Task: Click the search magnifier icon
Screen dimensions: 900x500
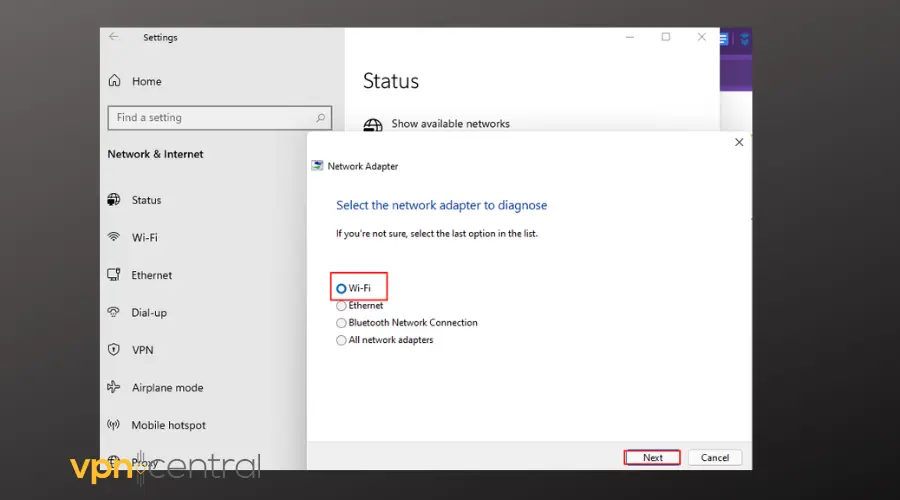Action: click(320, 118)
